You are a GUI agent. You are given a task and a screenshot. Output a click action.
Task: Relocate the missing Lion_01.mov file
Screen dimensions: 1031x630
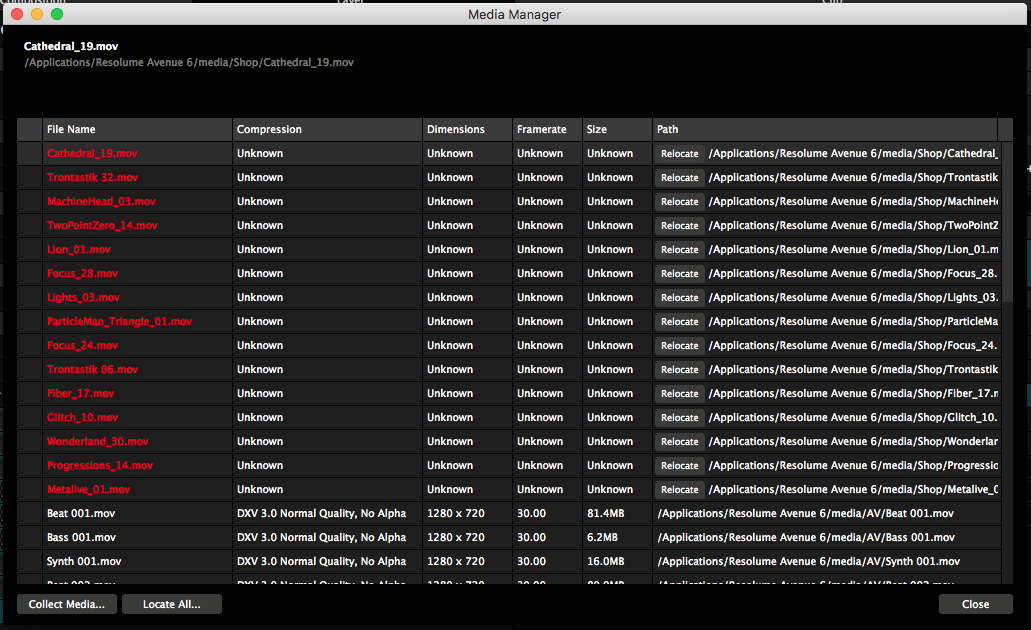[679, 250]
